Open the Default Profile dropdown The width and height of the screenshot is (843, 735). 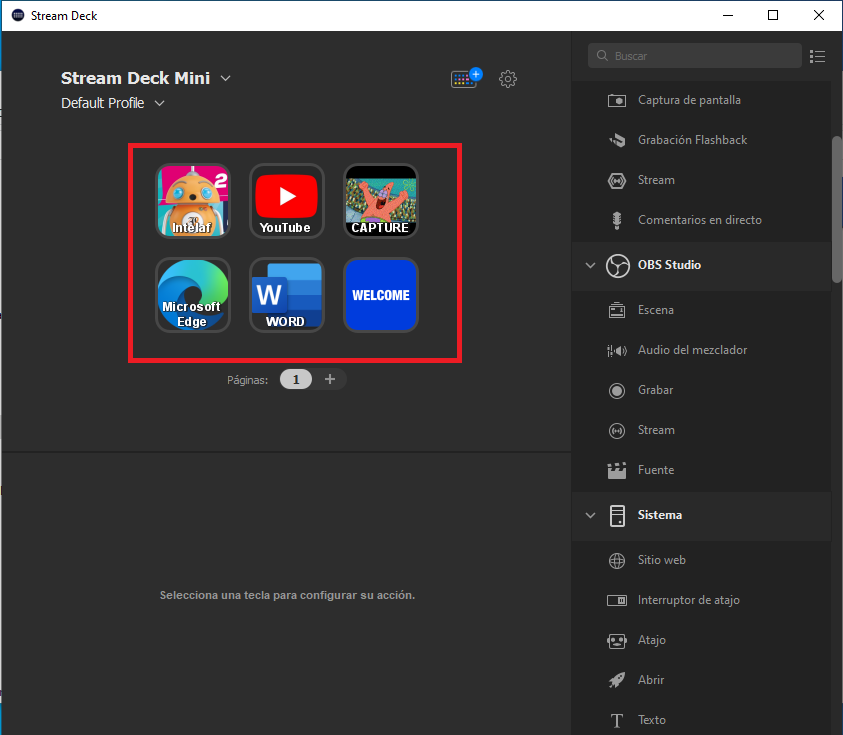point(160,103)
